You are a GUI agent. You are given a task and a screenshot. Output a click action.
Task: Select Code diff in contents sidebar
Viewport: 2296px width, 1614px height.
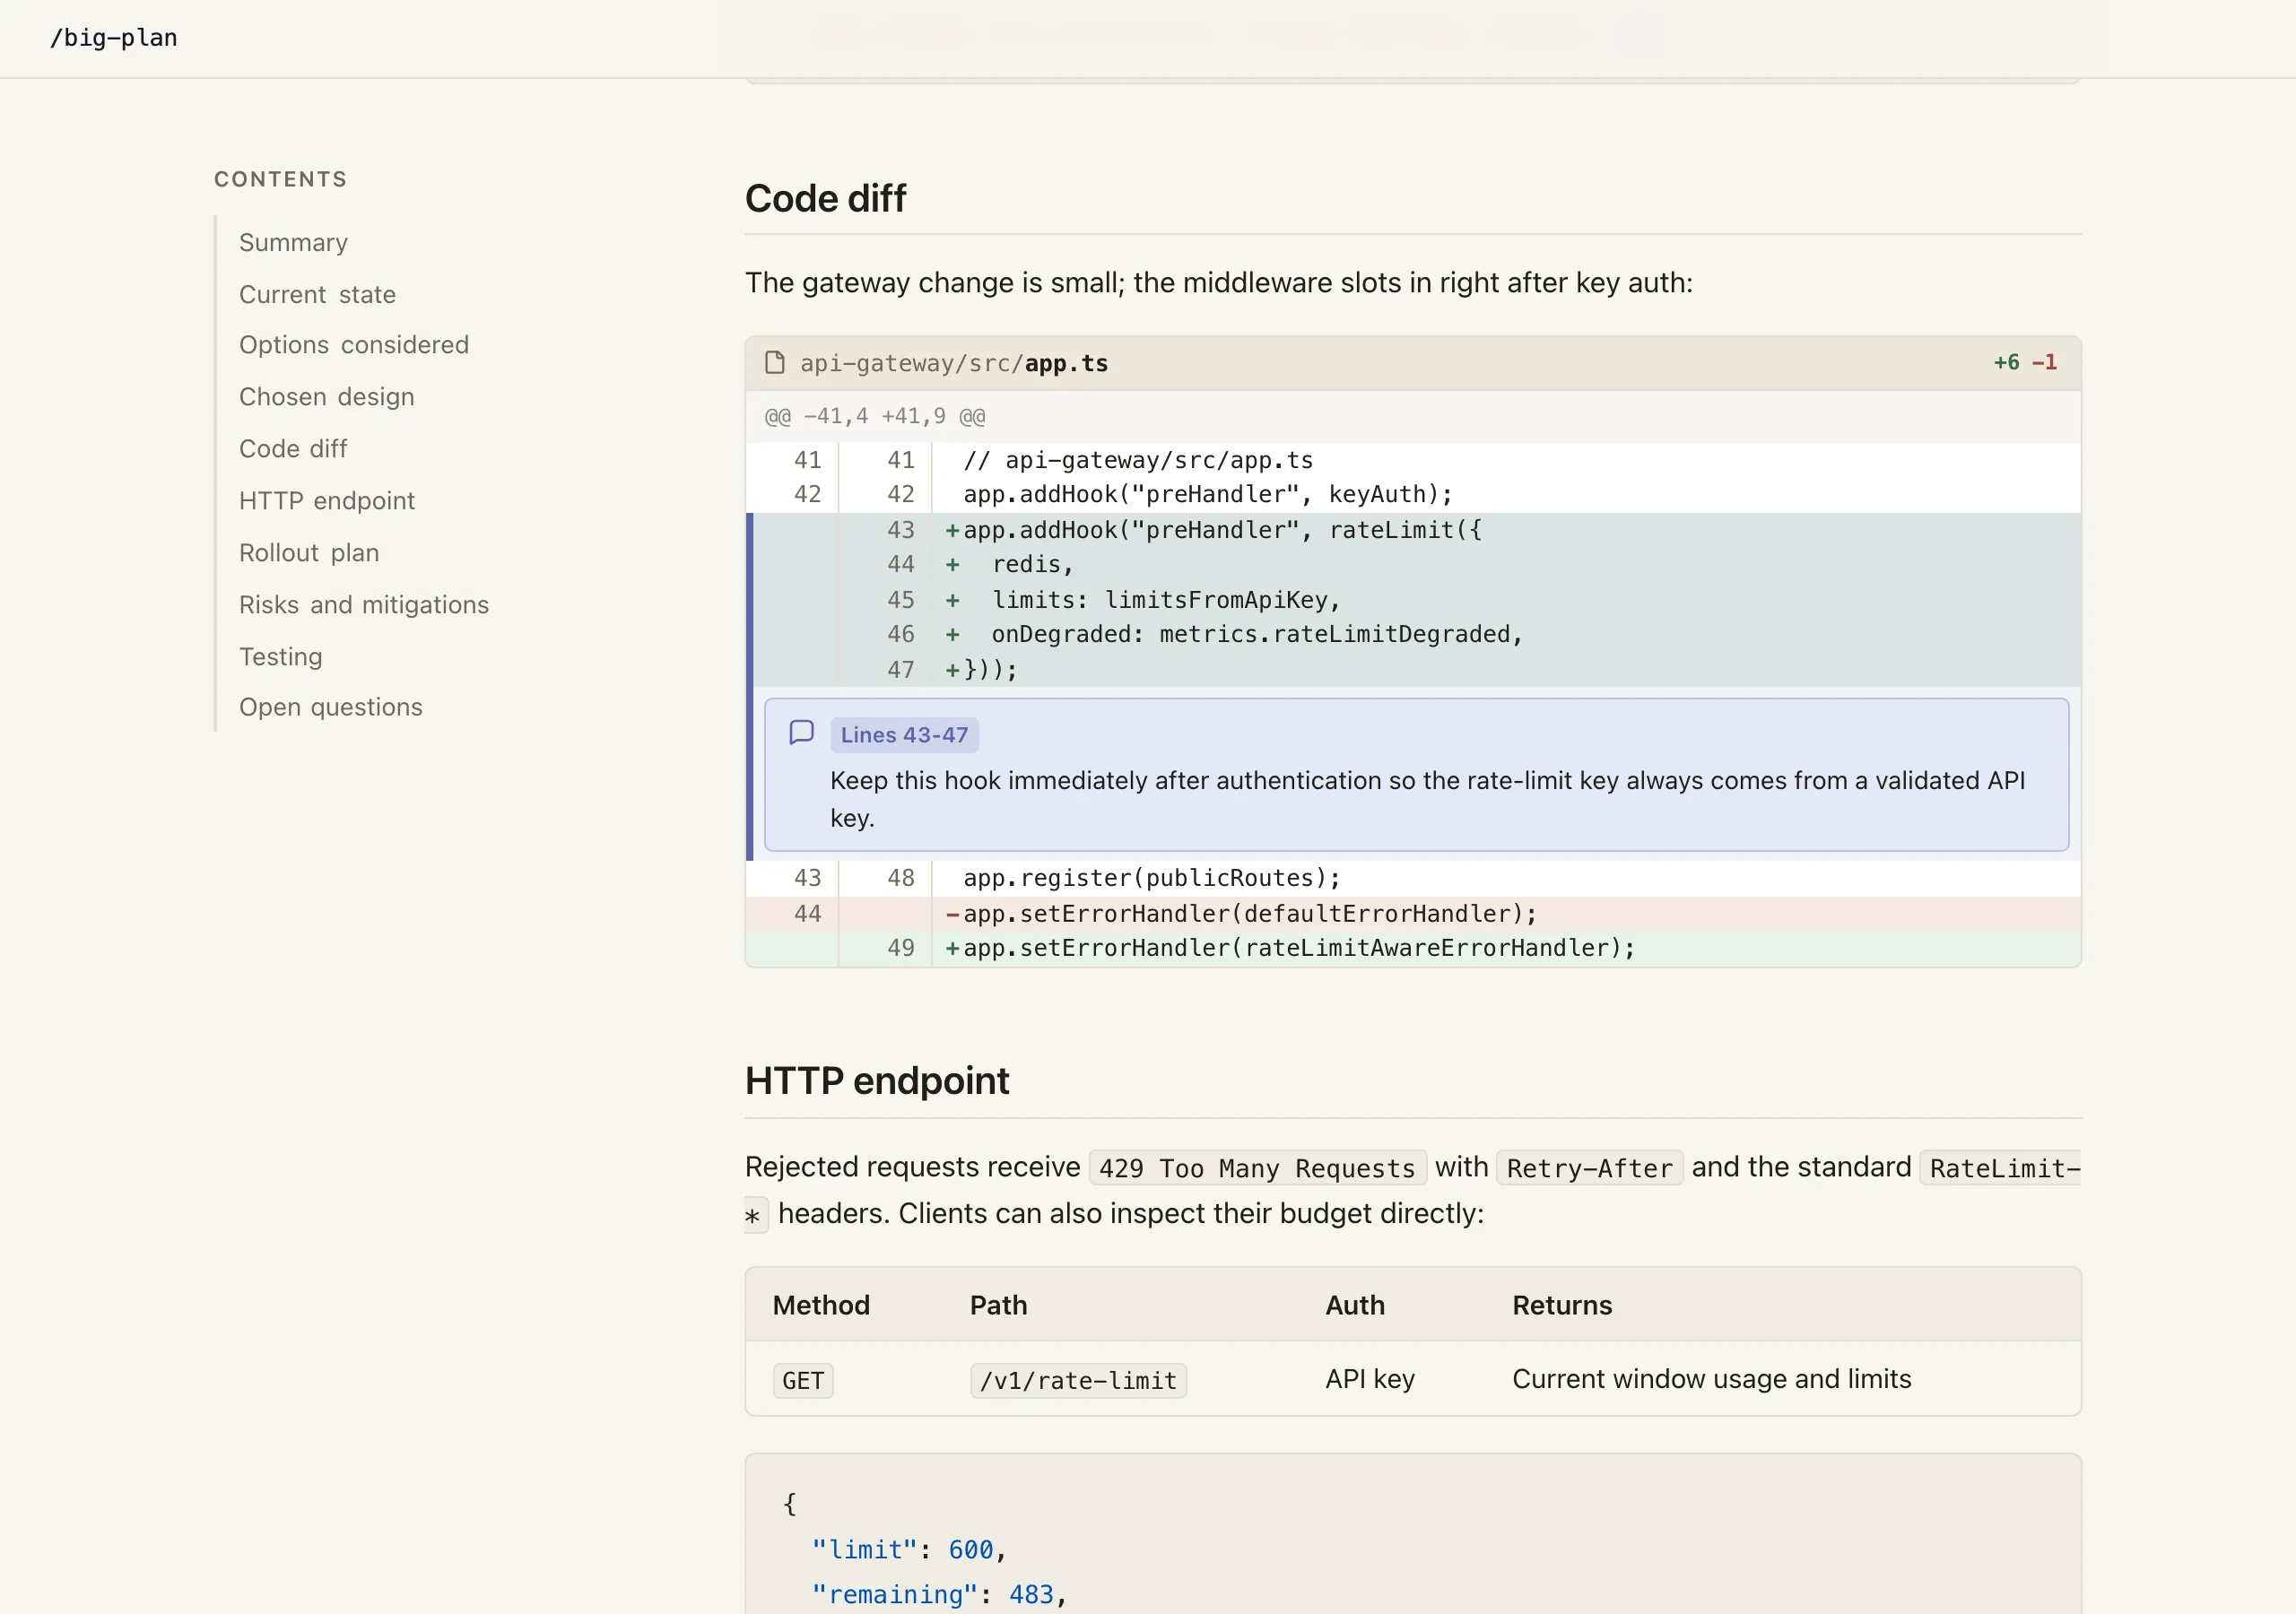(293, 449)
